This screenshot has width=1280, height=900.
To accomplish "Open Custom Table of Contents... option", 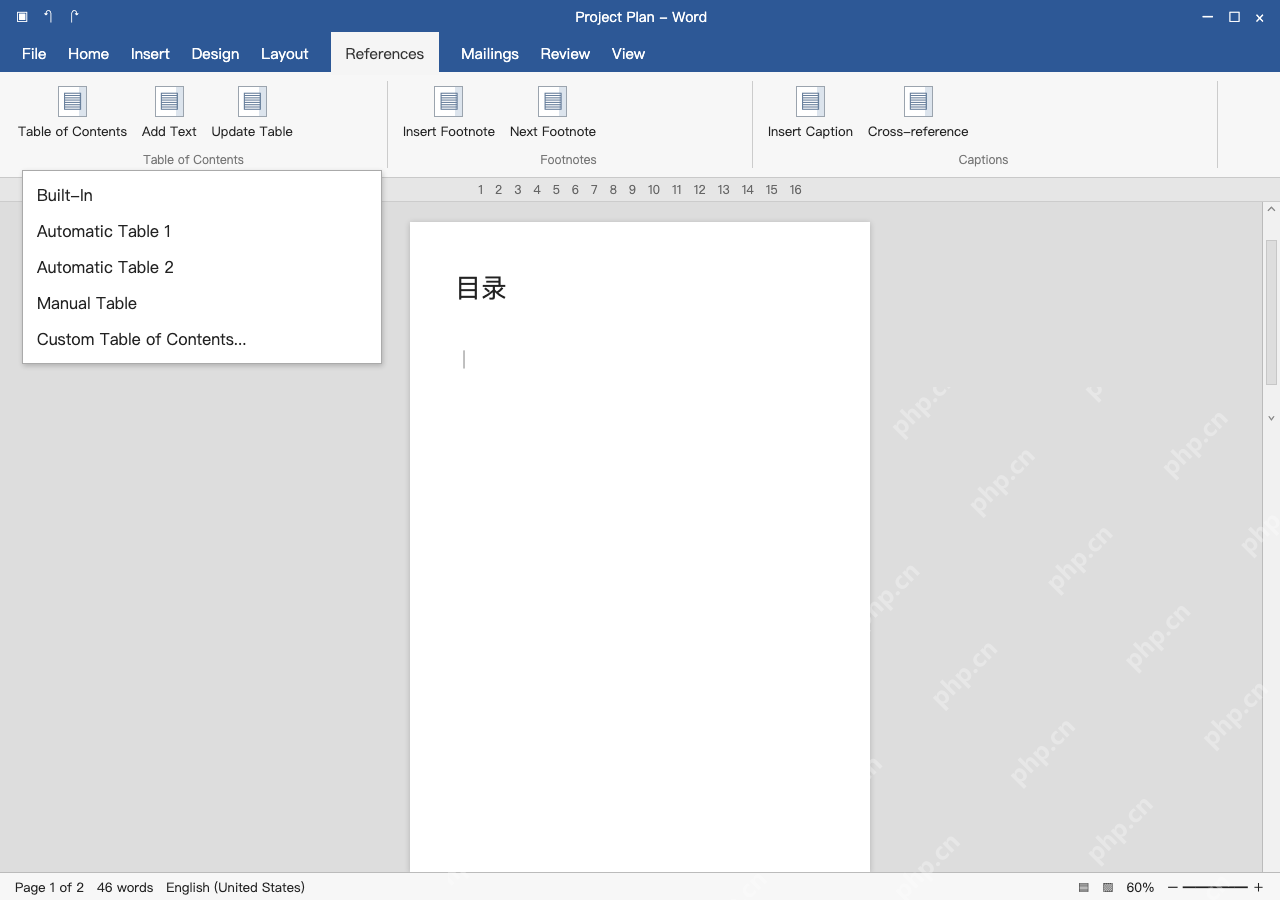I will click(202, 339).
